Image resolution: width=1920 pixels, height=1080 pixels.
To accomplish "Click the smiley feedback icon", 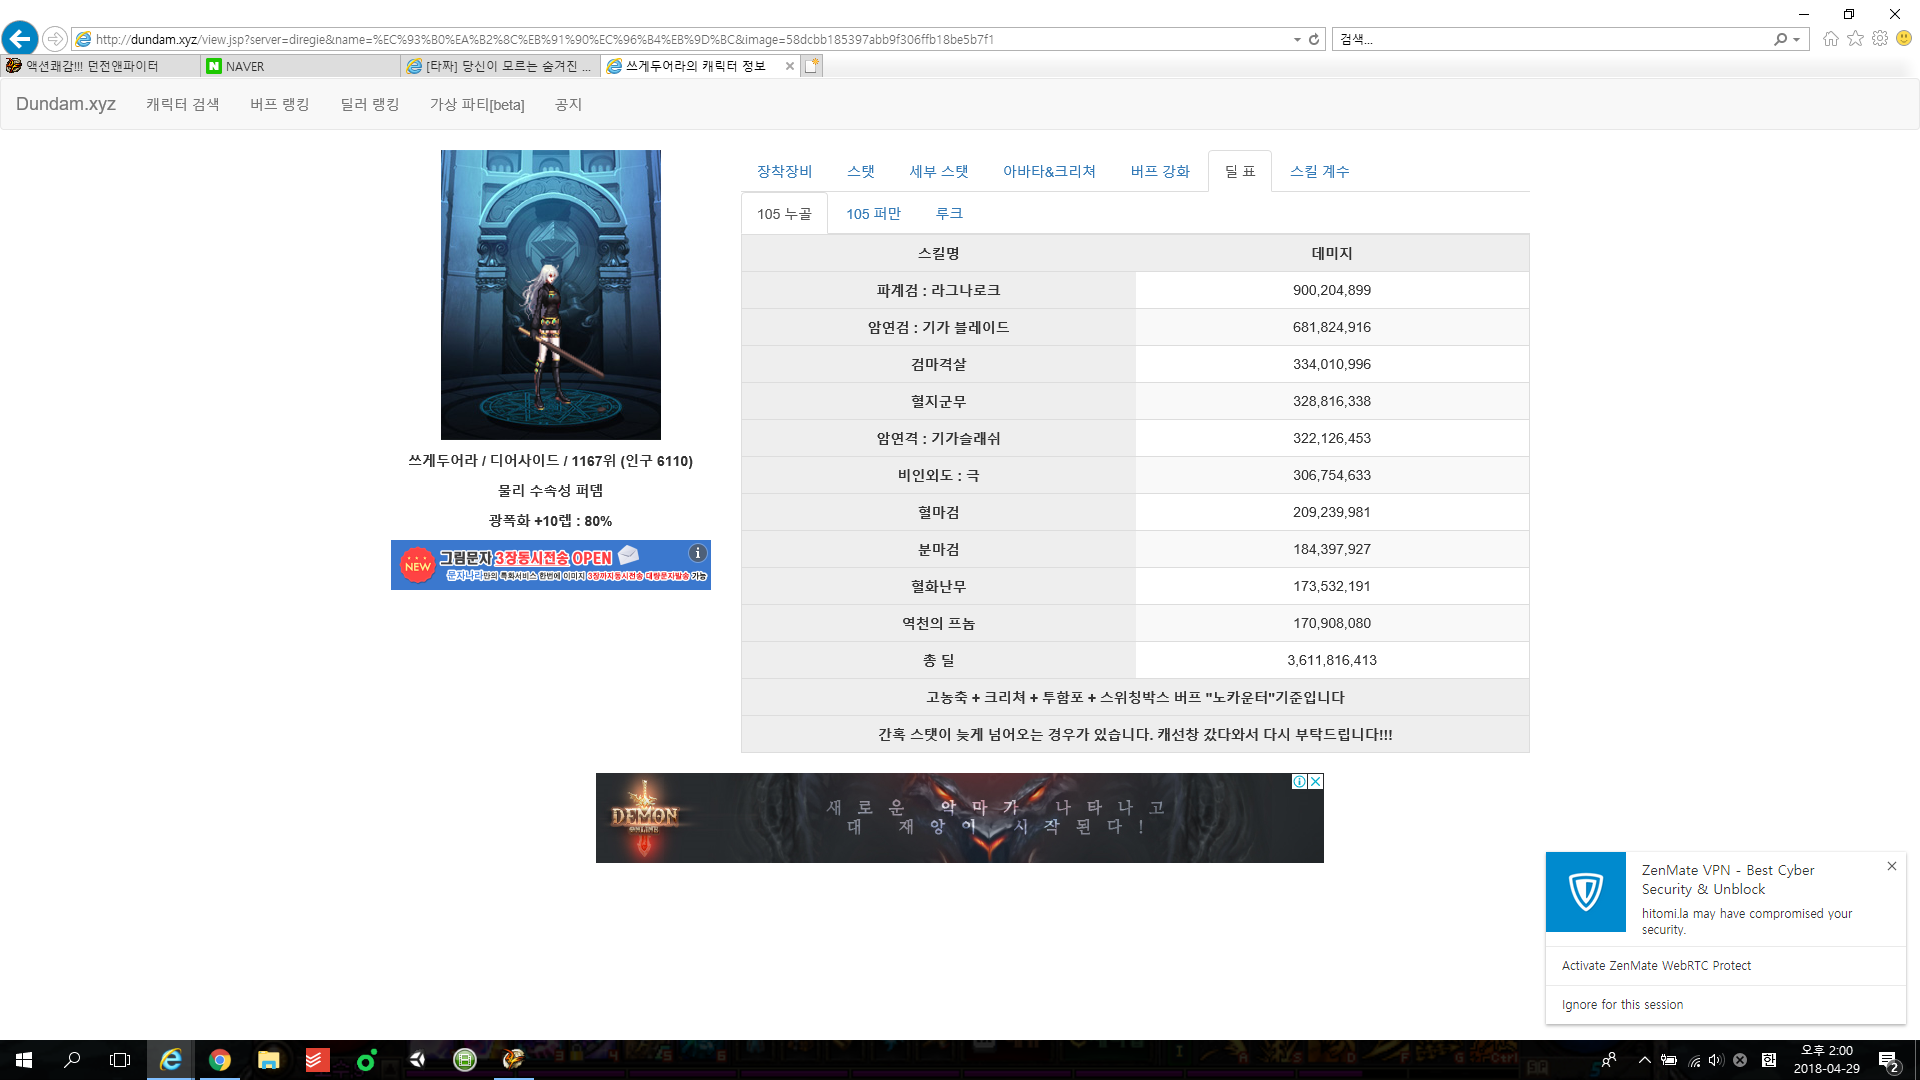I will pyautogui.click(x=1904, y=38).
